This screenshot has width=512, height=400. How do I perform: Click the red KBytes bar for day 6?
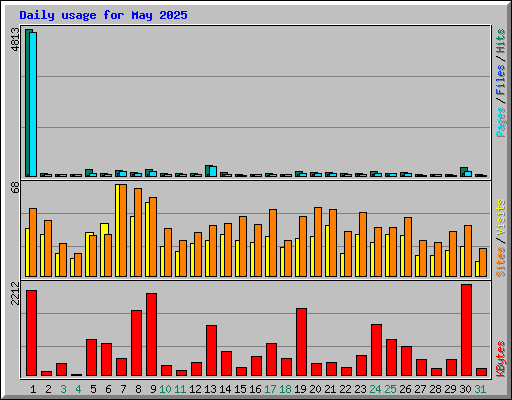click(106, 360)
